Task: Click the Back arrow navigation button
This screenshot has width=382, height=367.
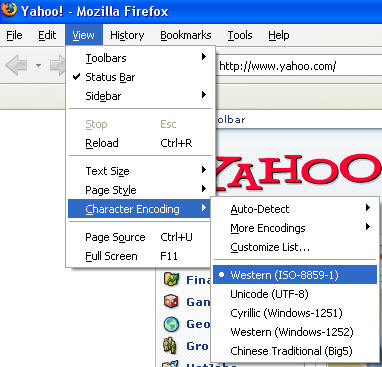Action: click(x=16, y=65)
